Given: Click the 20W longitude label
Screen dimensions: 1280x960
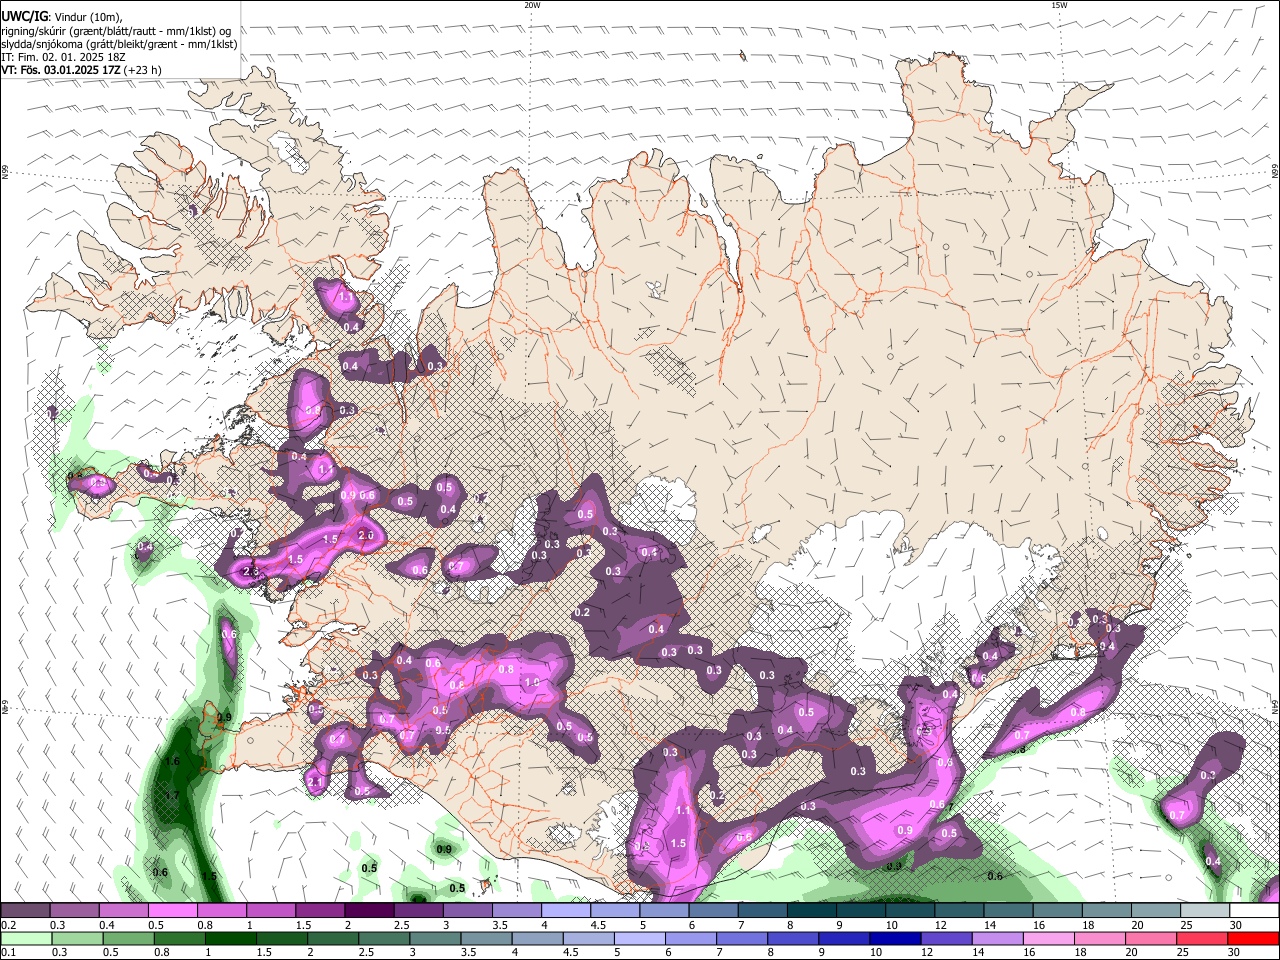Looking at the screenshot, I should tap(533, 5).
